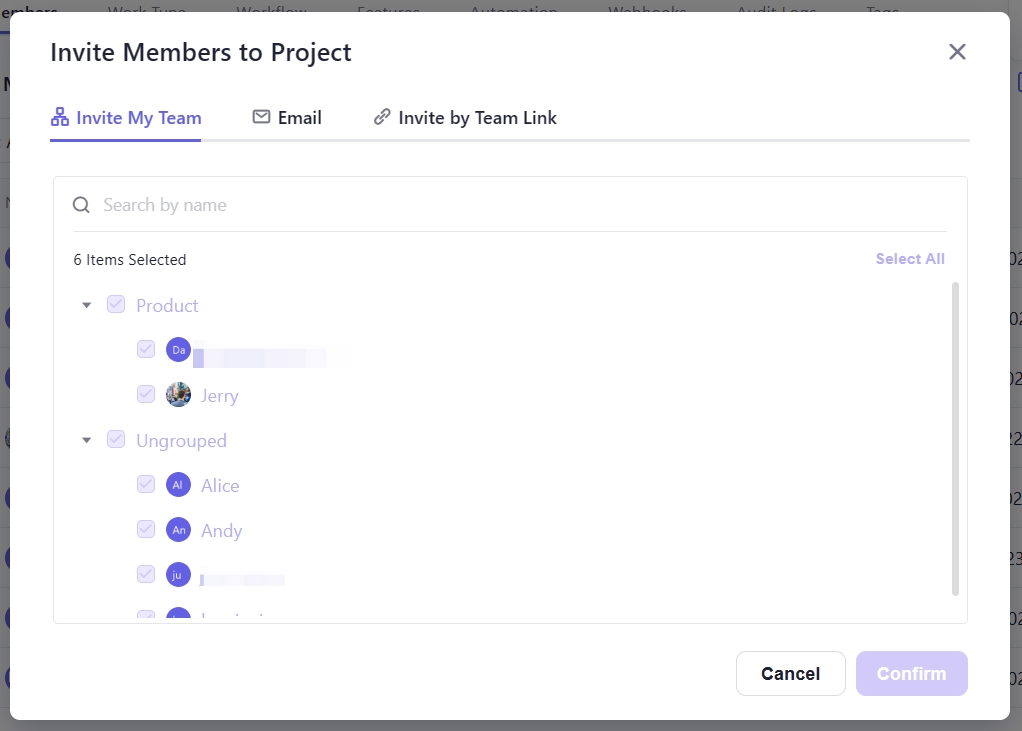Click the 'Da' member avatar icon

pyautogui.click(x=178, y=350)
